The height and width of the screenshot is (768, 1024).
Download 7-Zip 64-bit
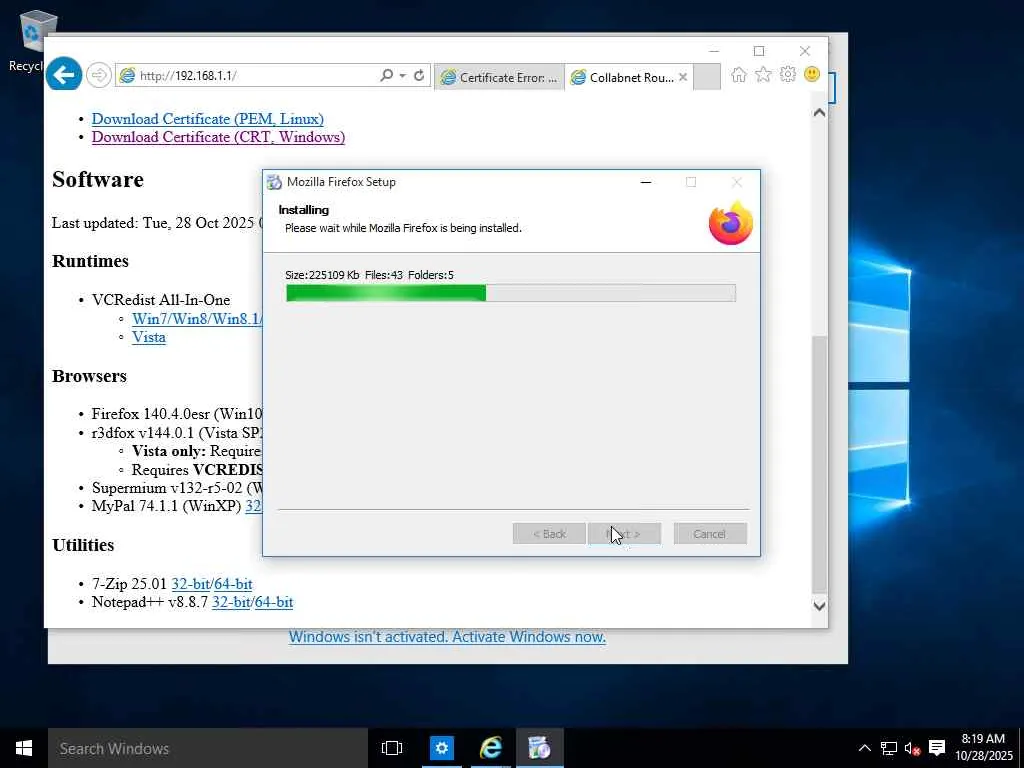(x=233, y=584)
